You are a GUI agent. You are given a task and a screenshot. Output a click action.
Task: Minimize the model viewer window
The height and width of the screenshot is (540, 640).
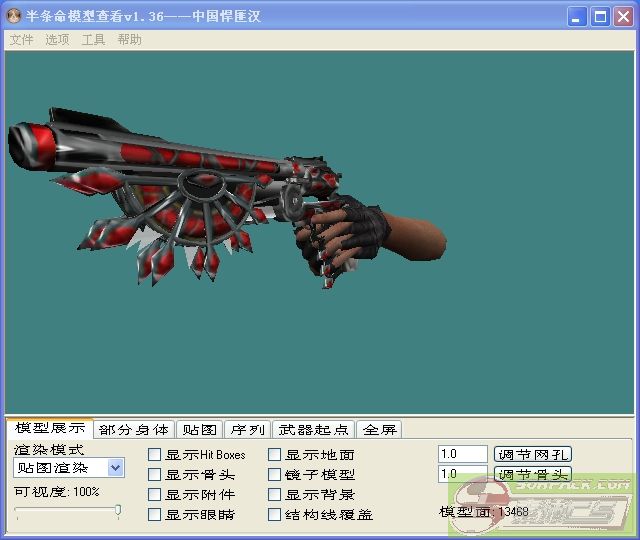(578, 17)
